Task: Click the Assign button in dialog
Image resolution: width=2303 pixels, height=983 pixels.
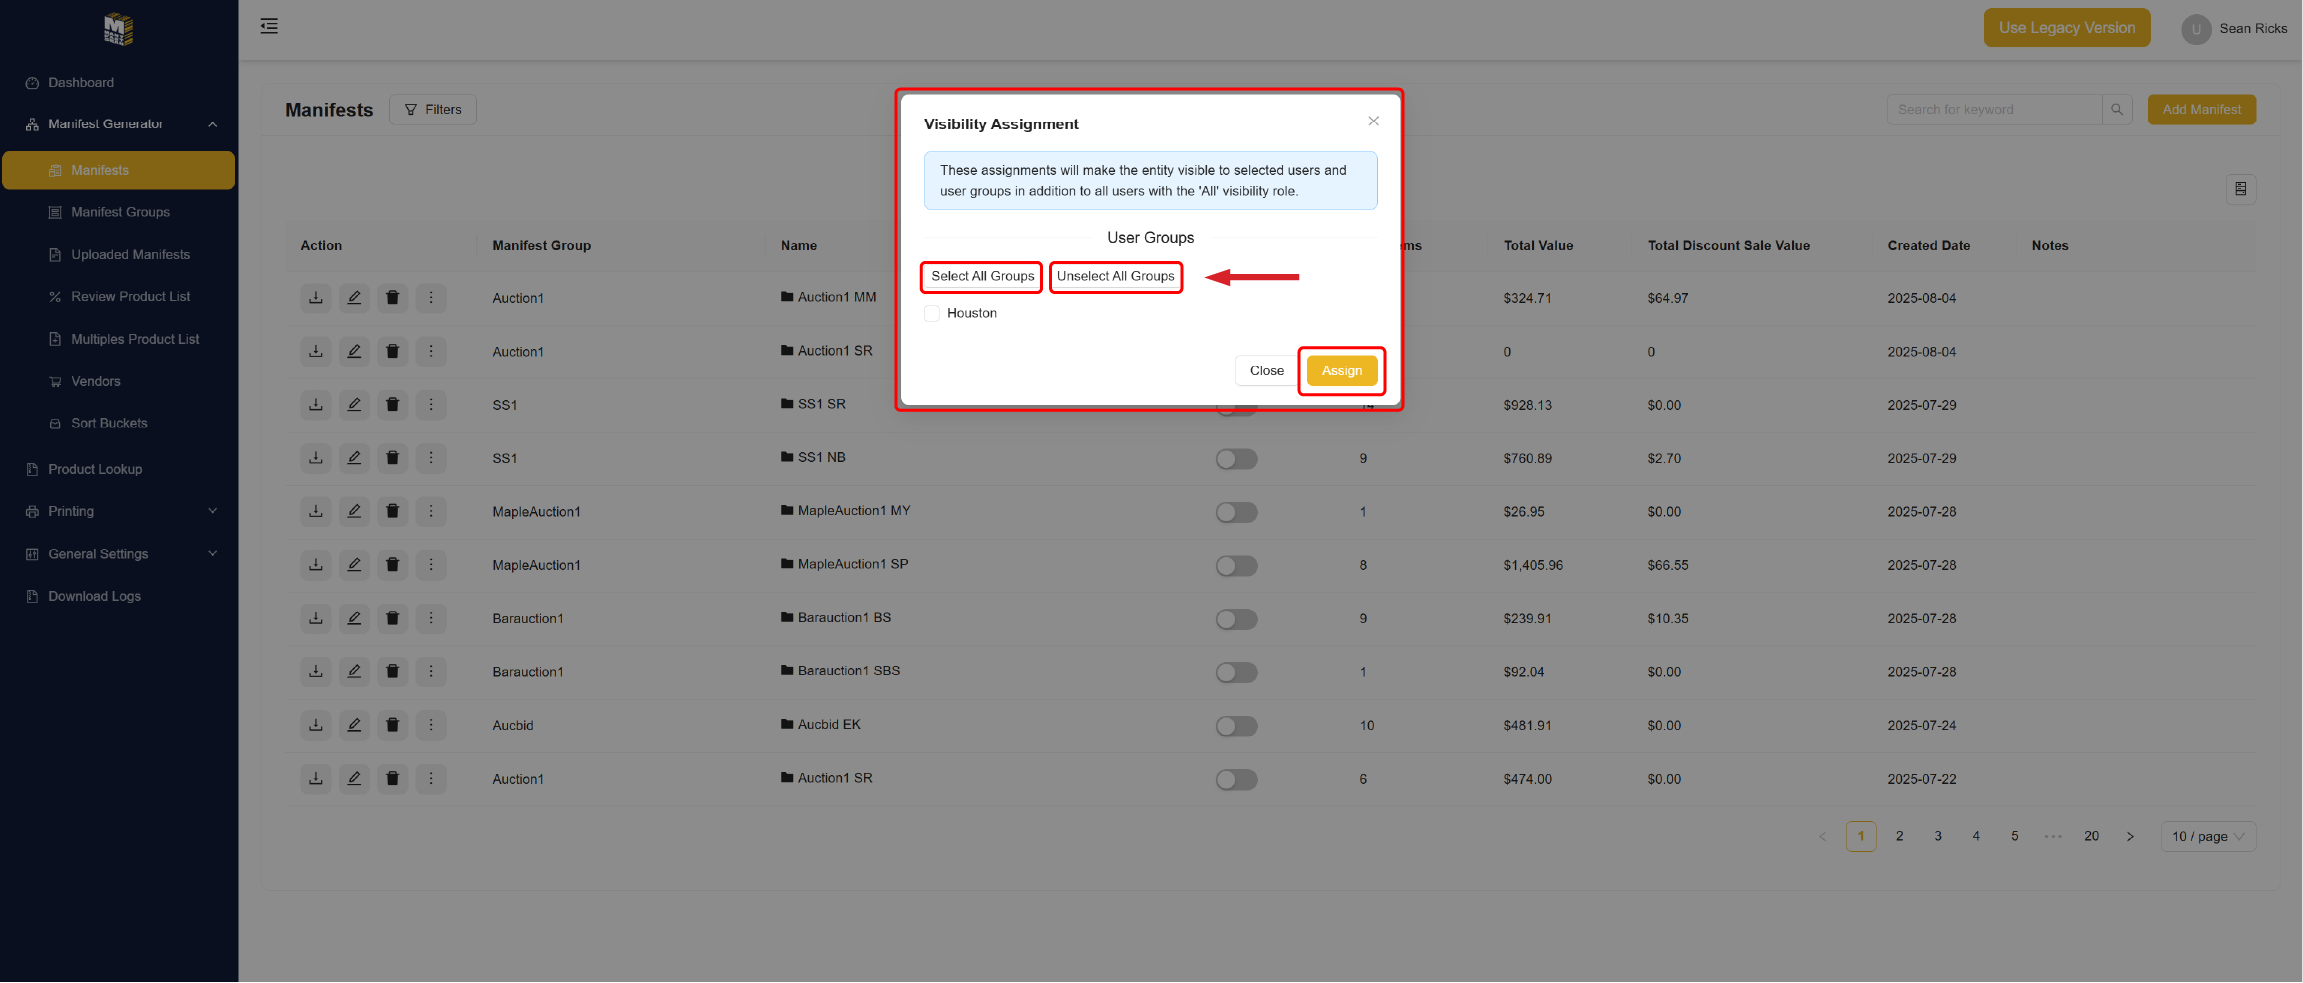Action: tap(1341, 371)
